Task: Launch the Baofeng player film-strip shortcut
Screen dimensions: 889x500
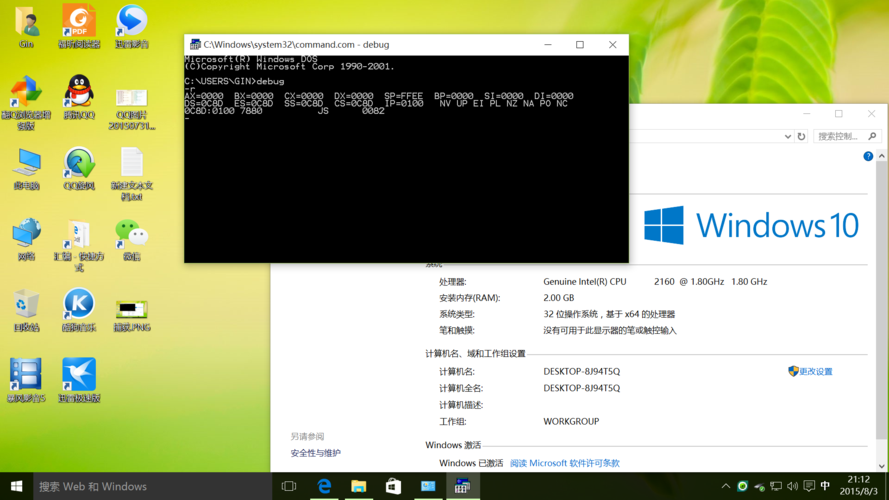Action: 26,381
